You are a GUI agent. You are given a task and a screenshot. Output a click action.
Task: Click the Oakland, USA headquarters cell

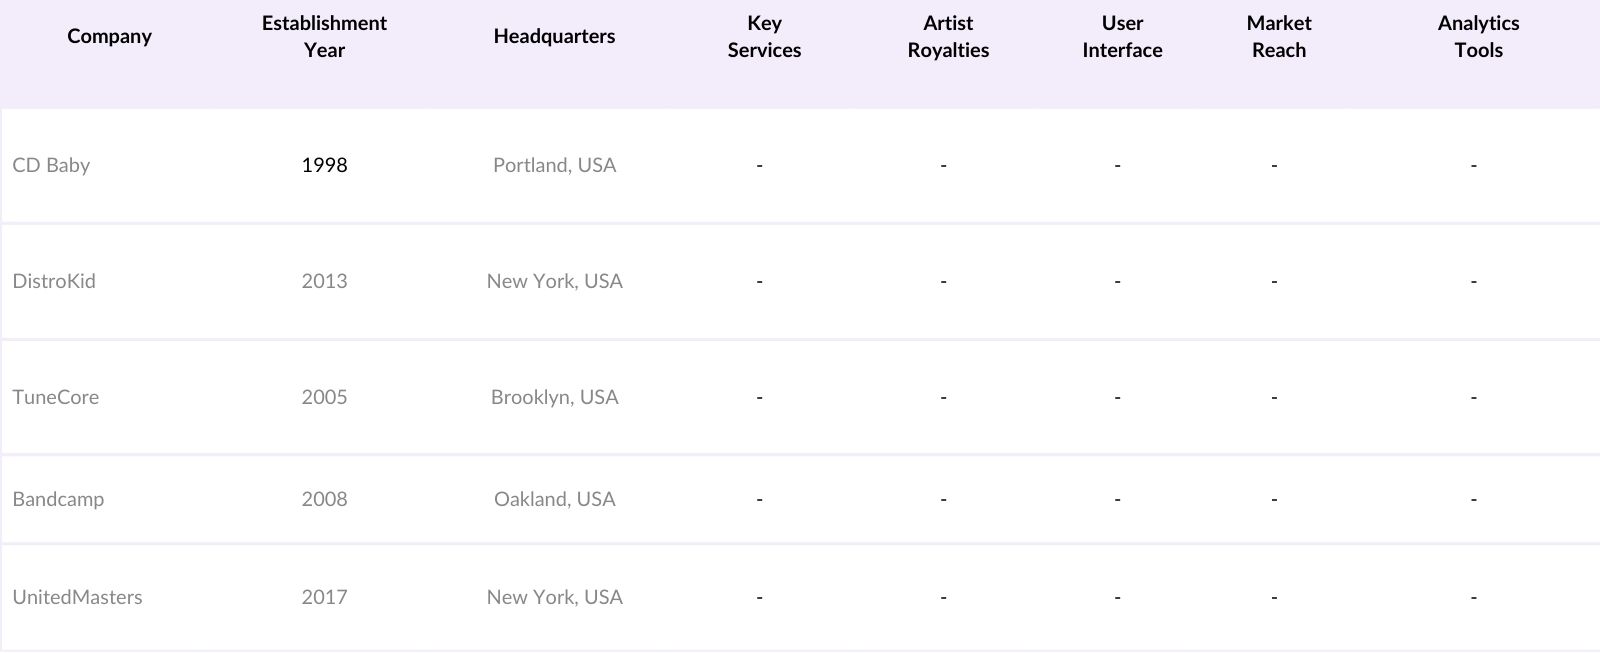click(554, 499)
